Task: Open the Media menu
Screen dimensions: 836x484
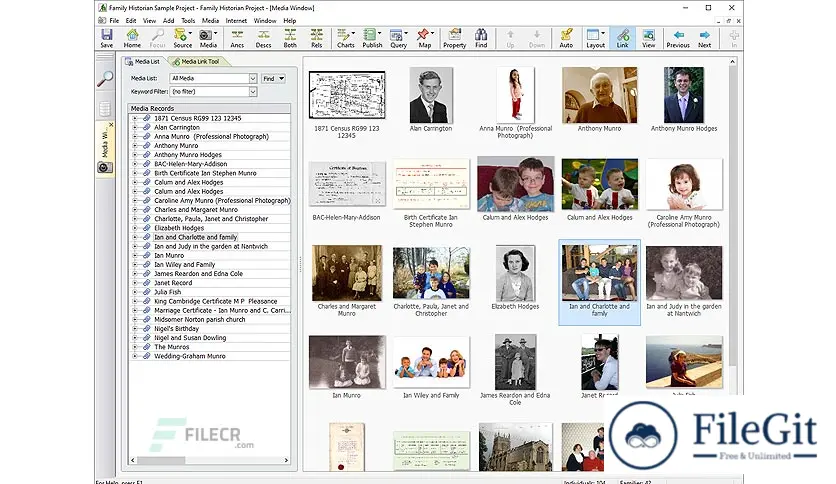Action: 210,21
